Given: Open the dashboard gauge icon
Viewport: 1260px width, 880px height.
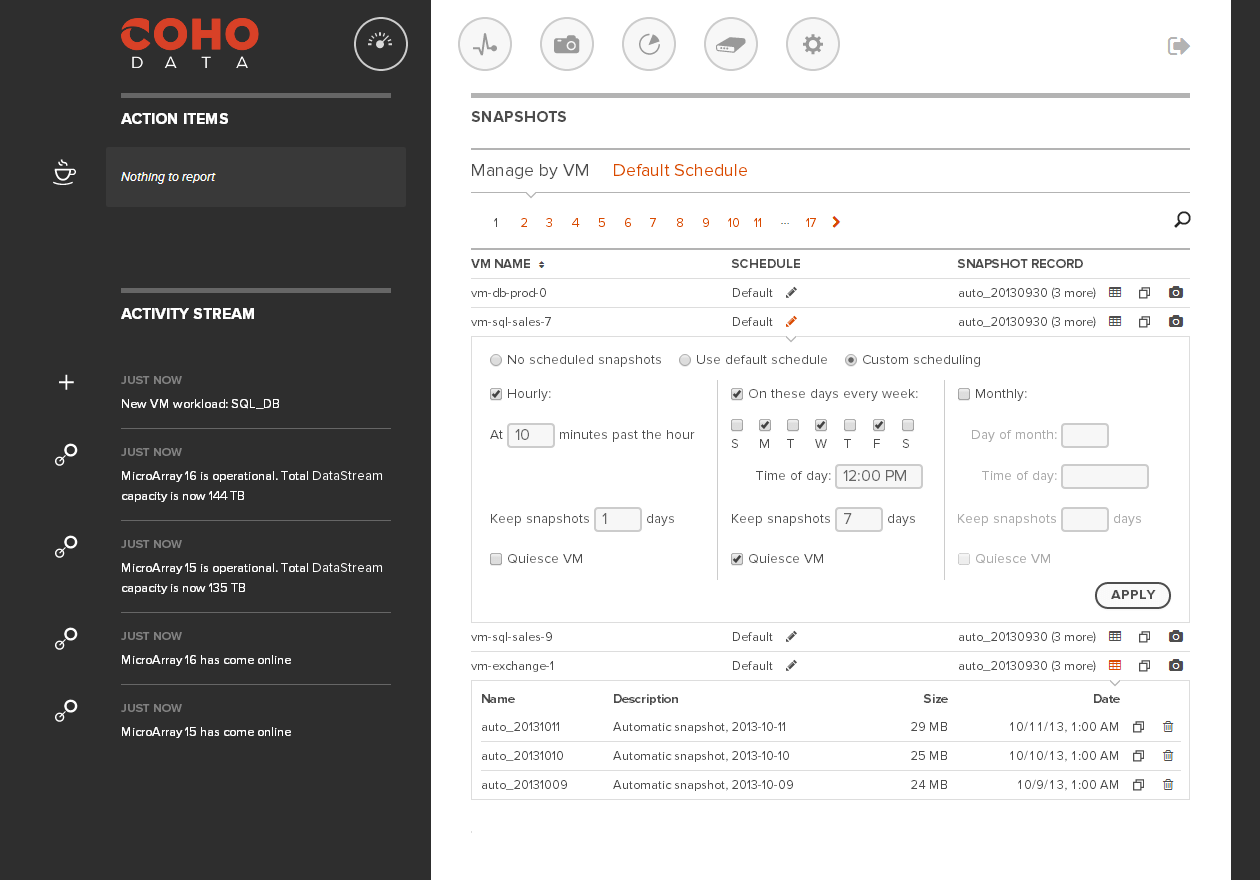Looking at the screenshot, I should point(381,44).
